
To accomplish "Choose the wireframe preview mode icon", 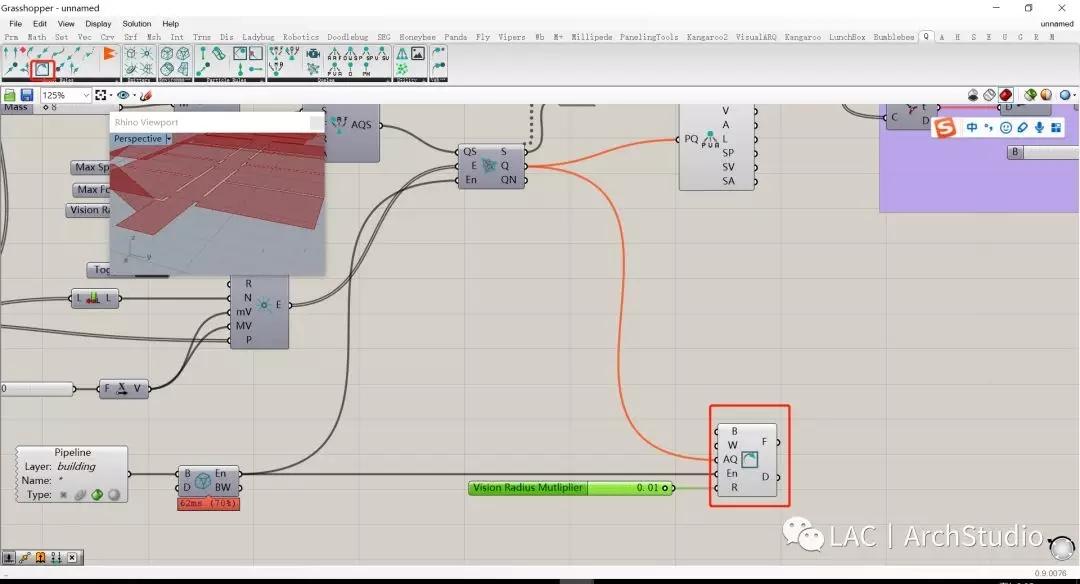I will click(x=989, y=95).
